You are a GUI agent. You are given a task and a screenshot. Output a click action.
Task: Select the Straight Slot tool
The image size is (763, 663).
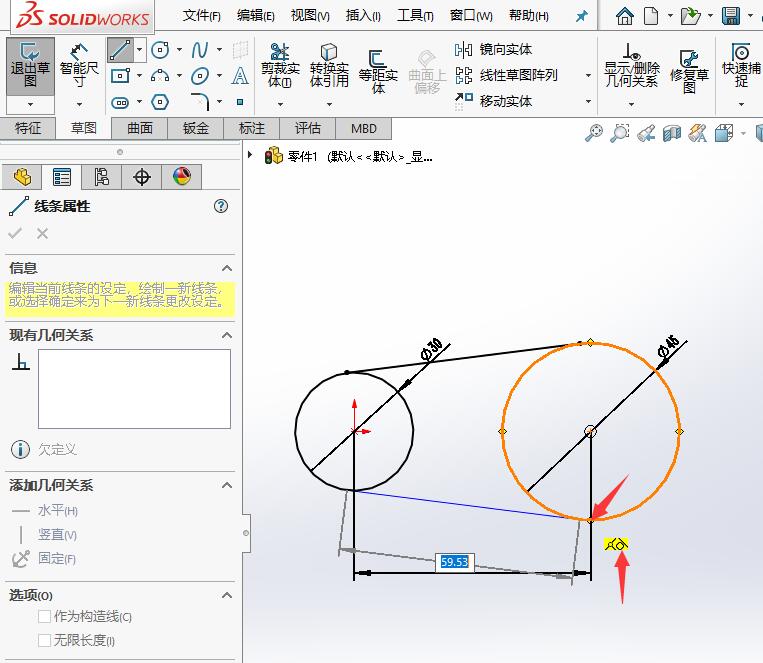[120, 102]
